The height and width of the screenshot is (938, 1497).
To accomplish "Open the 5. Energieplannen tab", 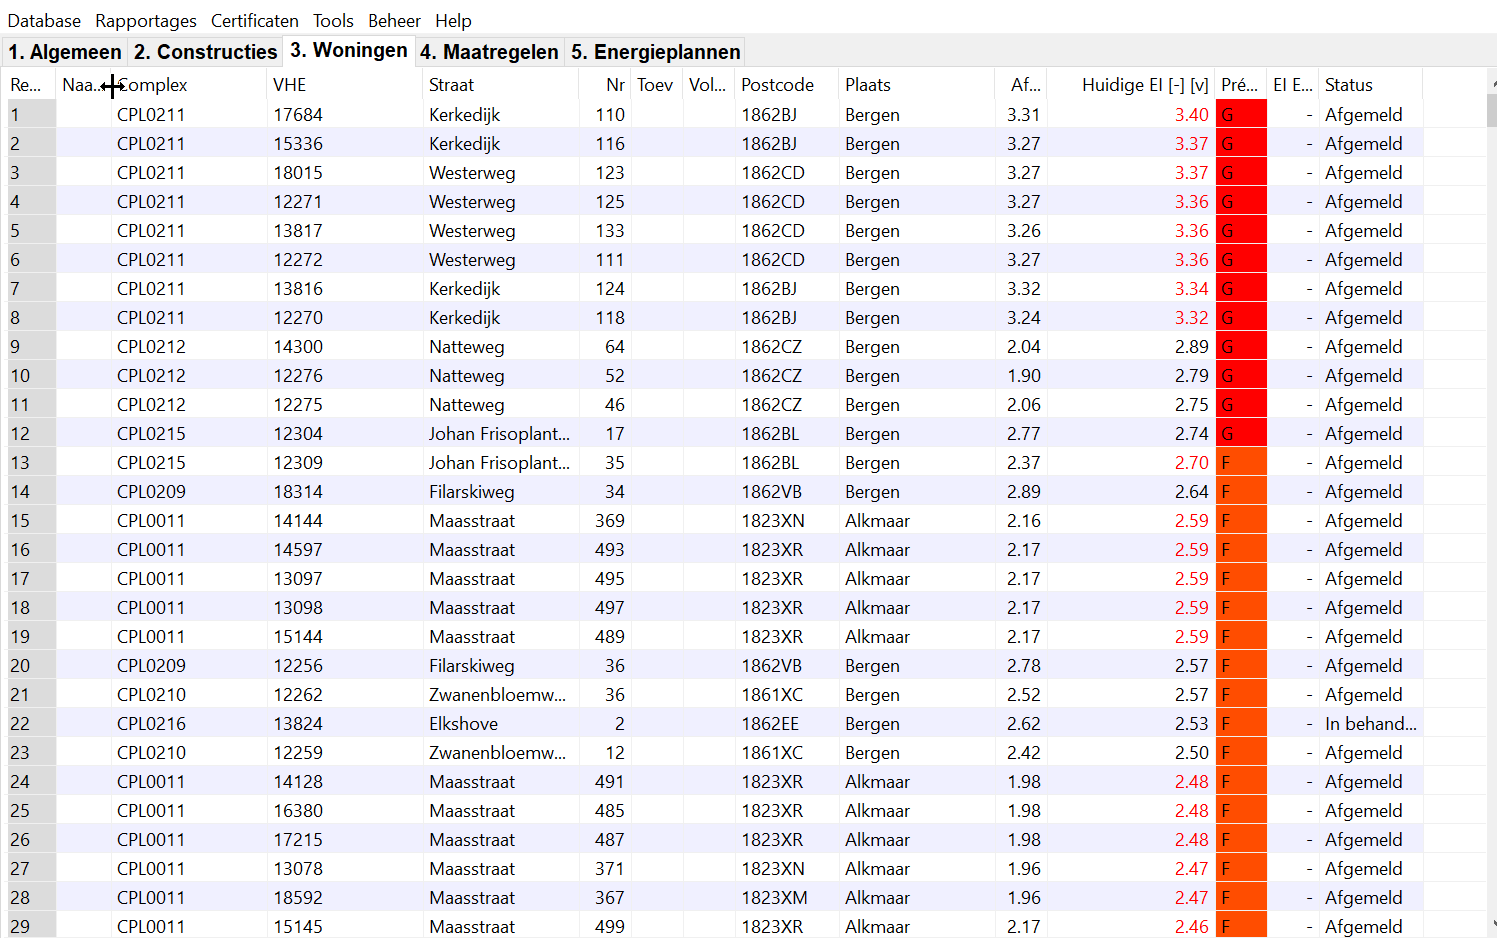I will point(656,52).
